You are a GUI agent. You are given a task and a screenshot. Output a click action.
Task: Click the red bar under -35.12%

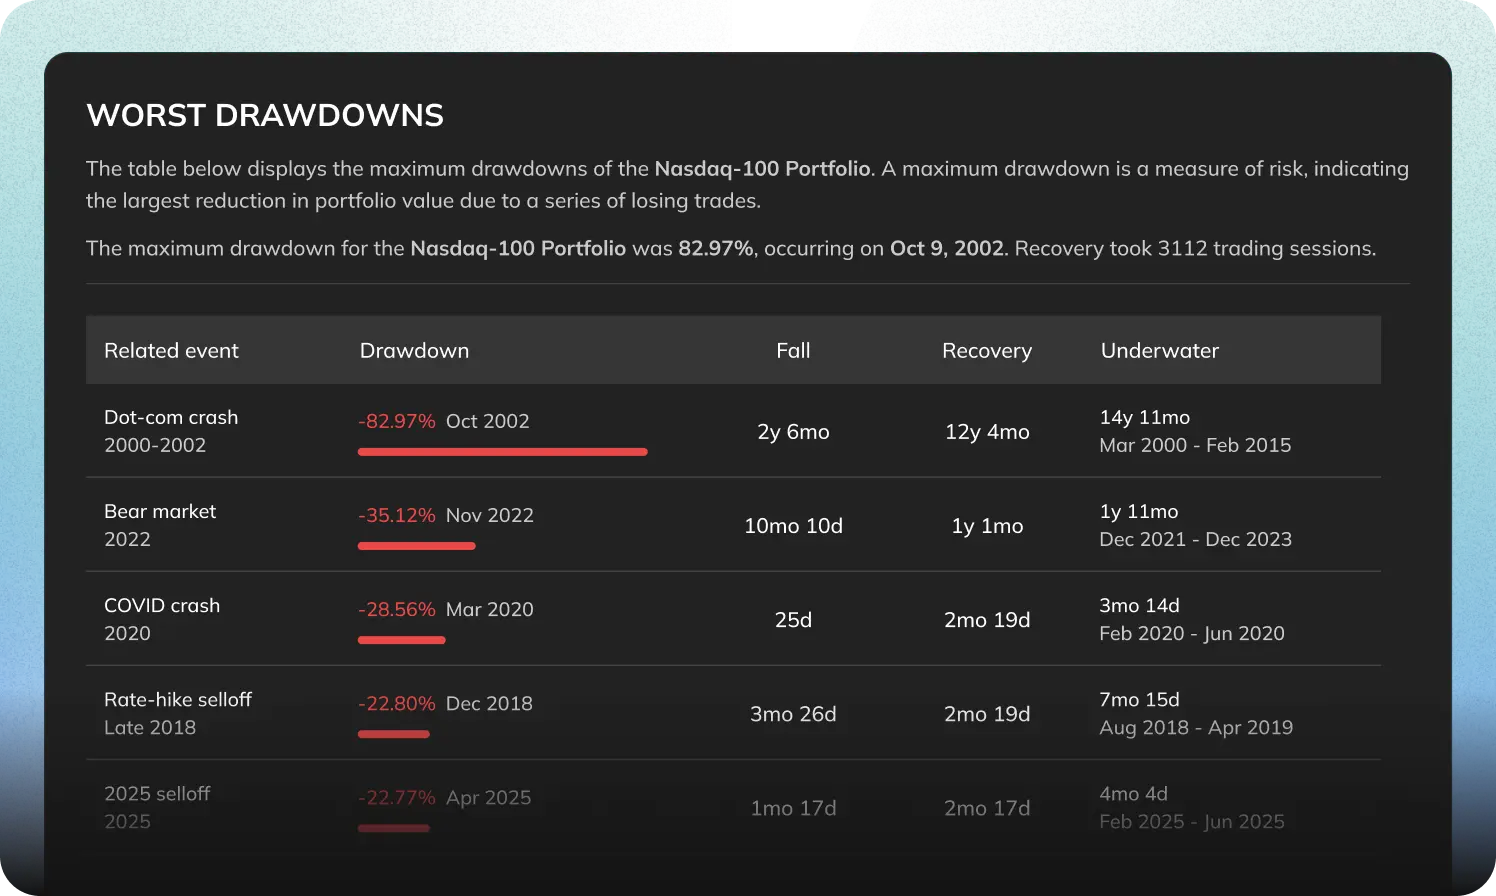point(417,546)
